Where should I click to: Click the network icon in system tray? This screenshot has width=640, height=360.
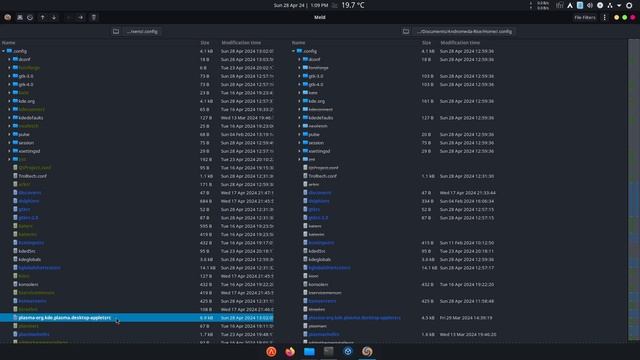pyautogui.click(x=610, y=5)
